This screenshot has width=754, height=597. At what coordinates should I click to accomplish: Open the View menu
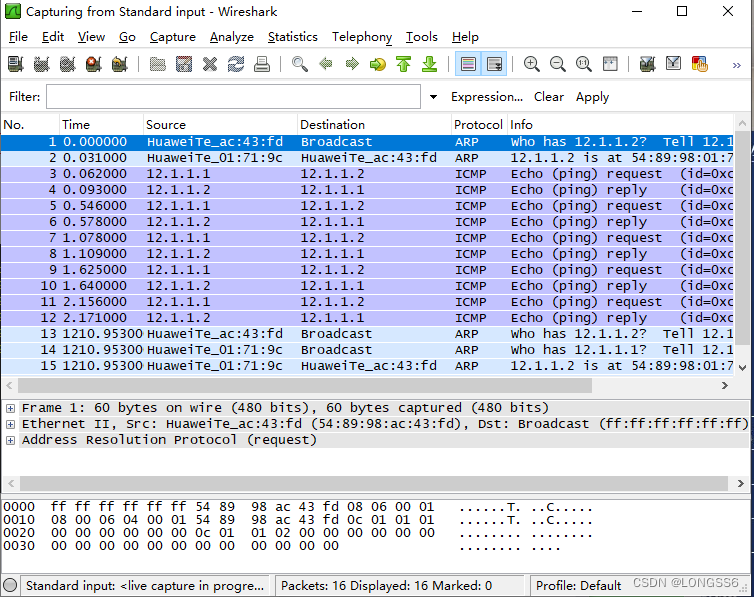(91, 37)
